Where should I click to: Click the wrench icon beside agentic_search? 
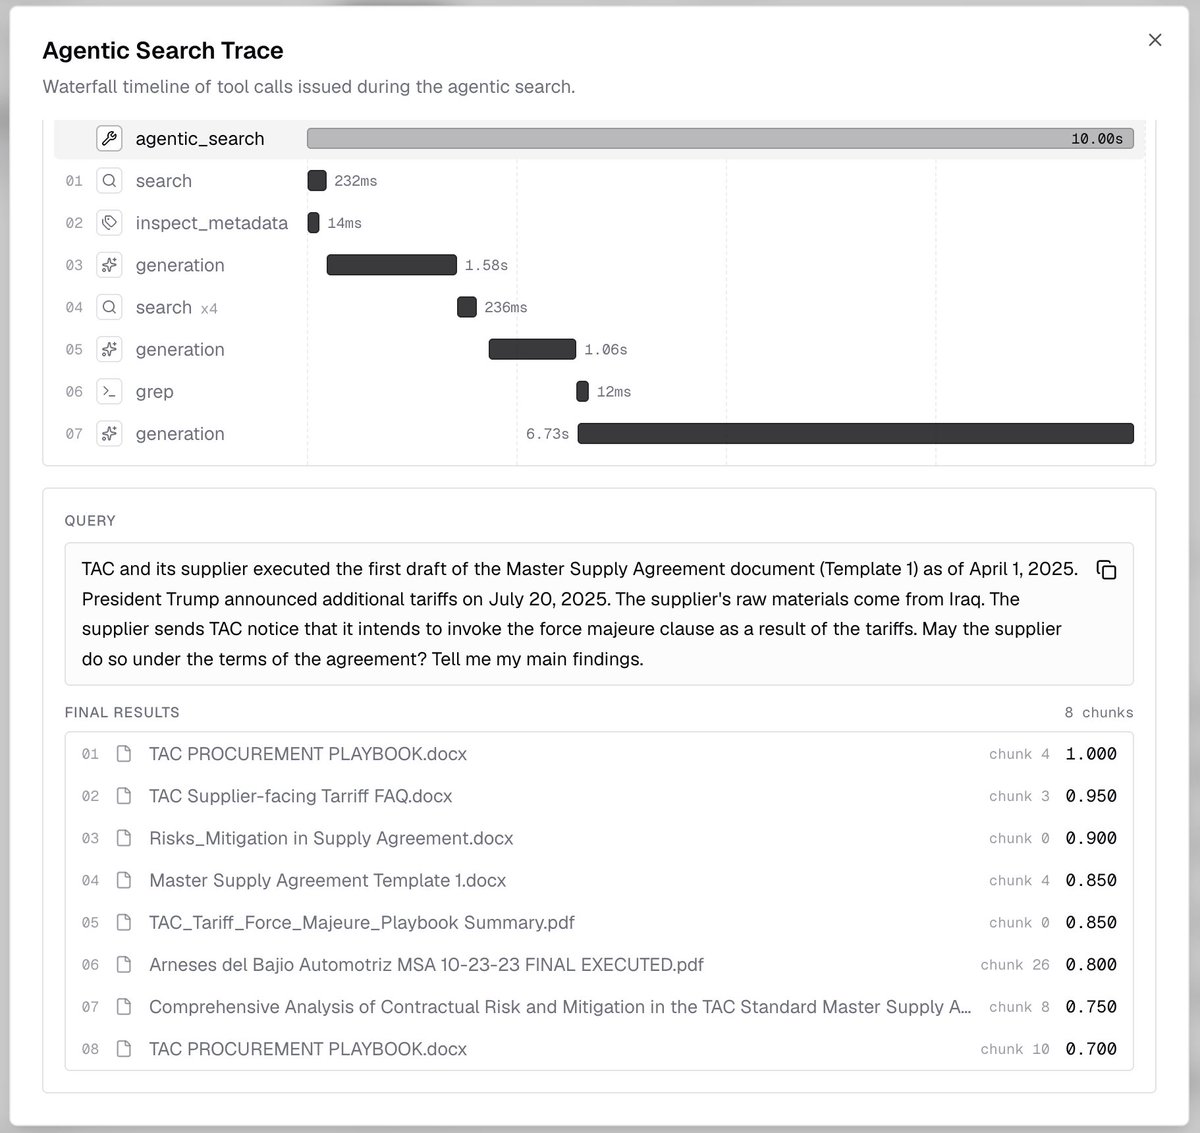[x=109, y=139]
